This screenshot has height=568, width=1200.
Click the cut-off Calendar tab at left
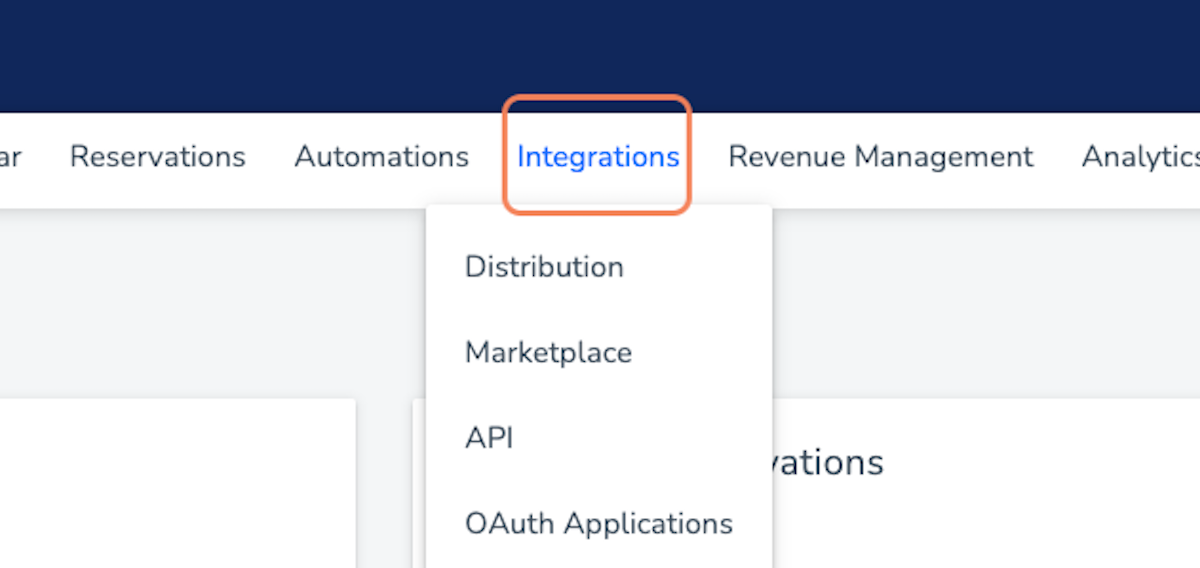pos(10,157)
